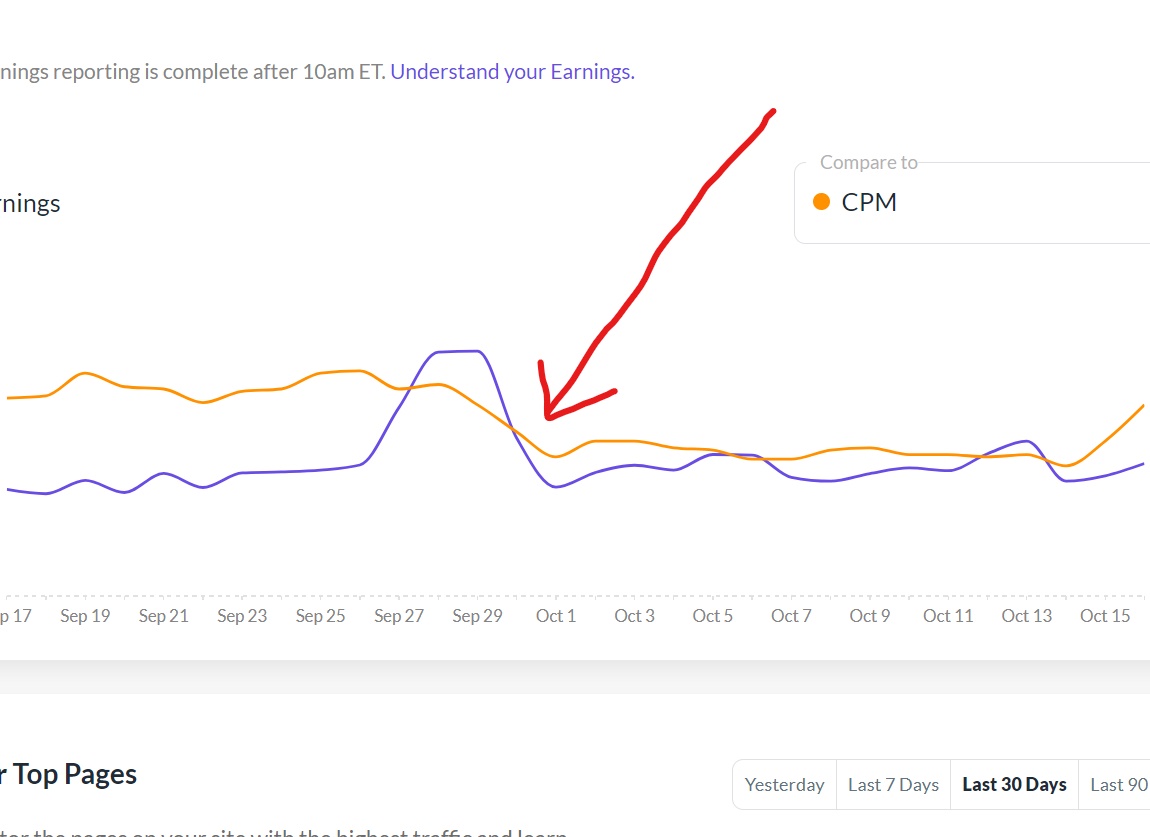Click the Sep 19 axis label
The image size is (1150, 837).
tap(85, 616)
